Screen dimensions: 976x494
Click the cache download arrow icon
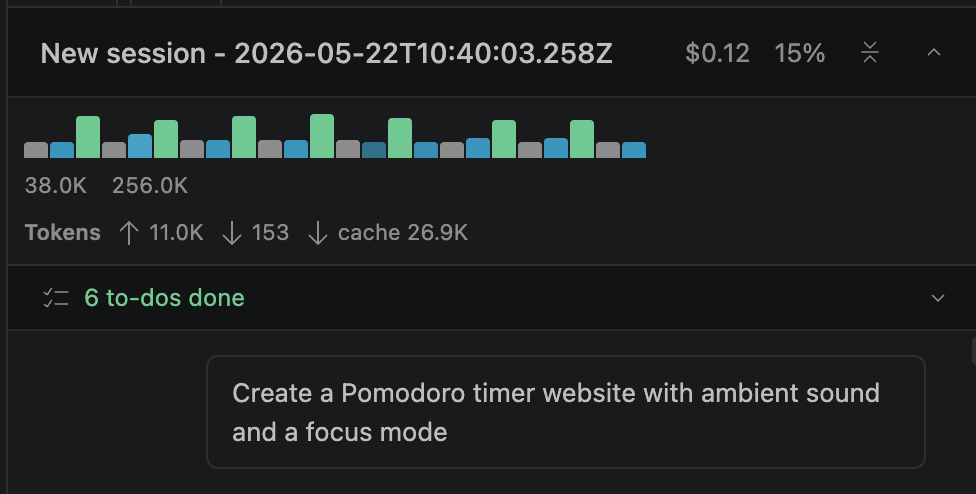317,233
